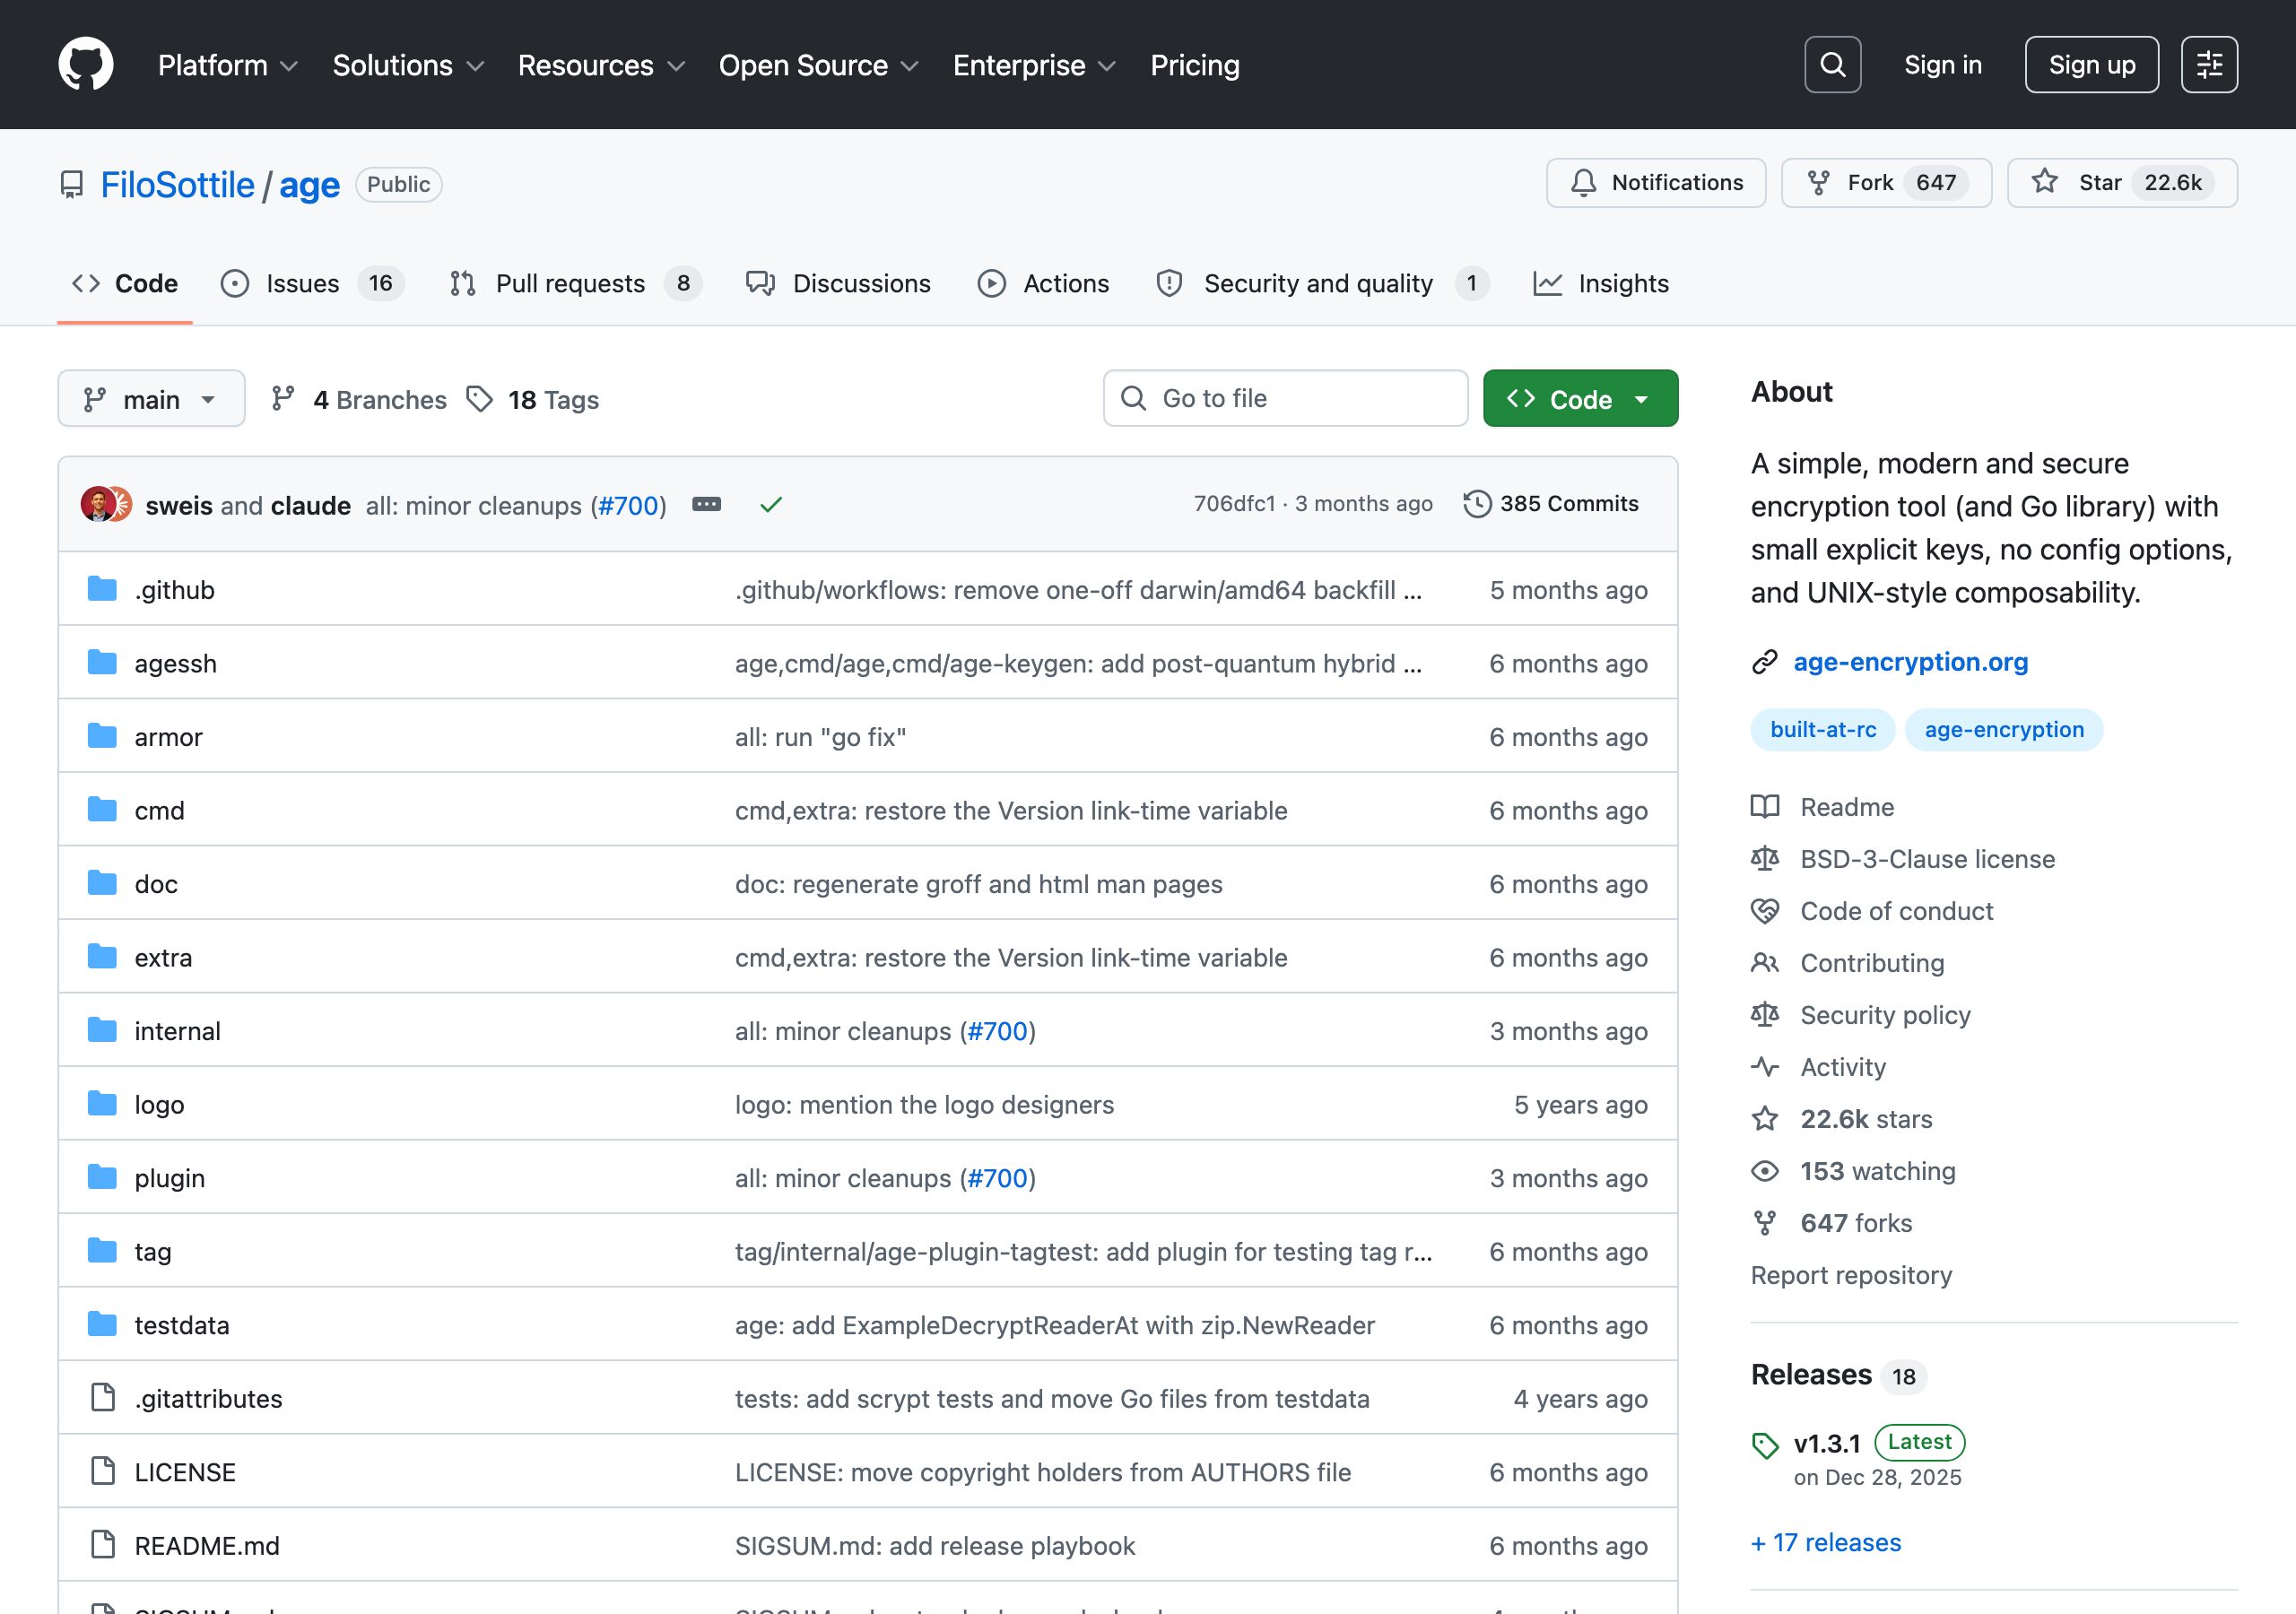Open the 647 forks link

click(1856, 1223)
